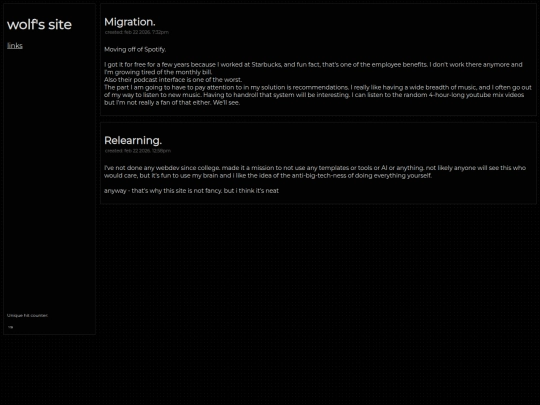
Task: Click the "Unique hit counter" label
Action: [28, 315]
